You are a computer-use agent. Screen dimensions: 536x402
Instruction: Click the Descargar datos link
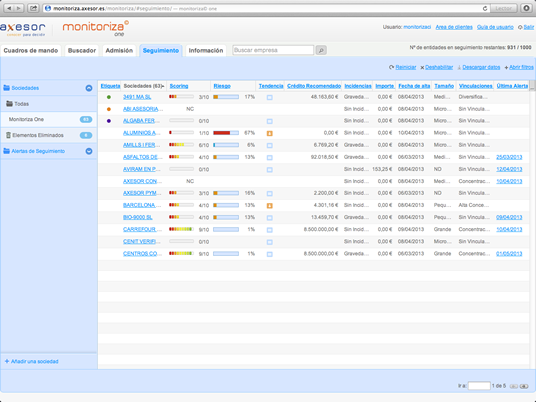(481, 67)
